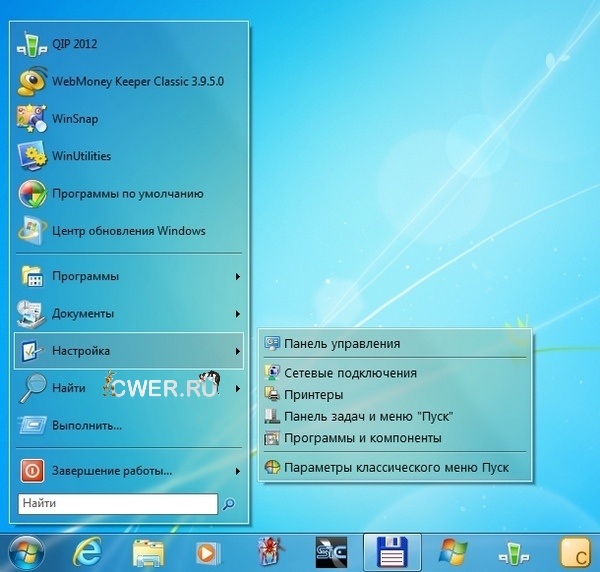Image resolution: width=600 pixels, height=572 pixels.
Task: Open Программы по умолчанию
Action: pos(128,193)
